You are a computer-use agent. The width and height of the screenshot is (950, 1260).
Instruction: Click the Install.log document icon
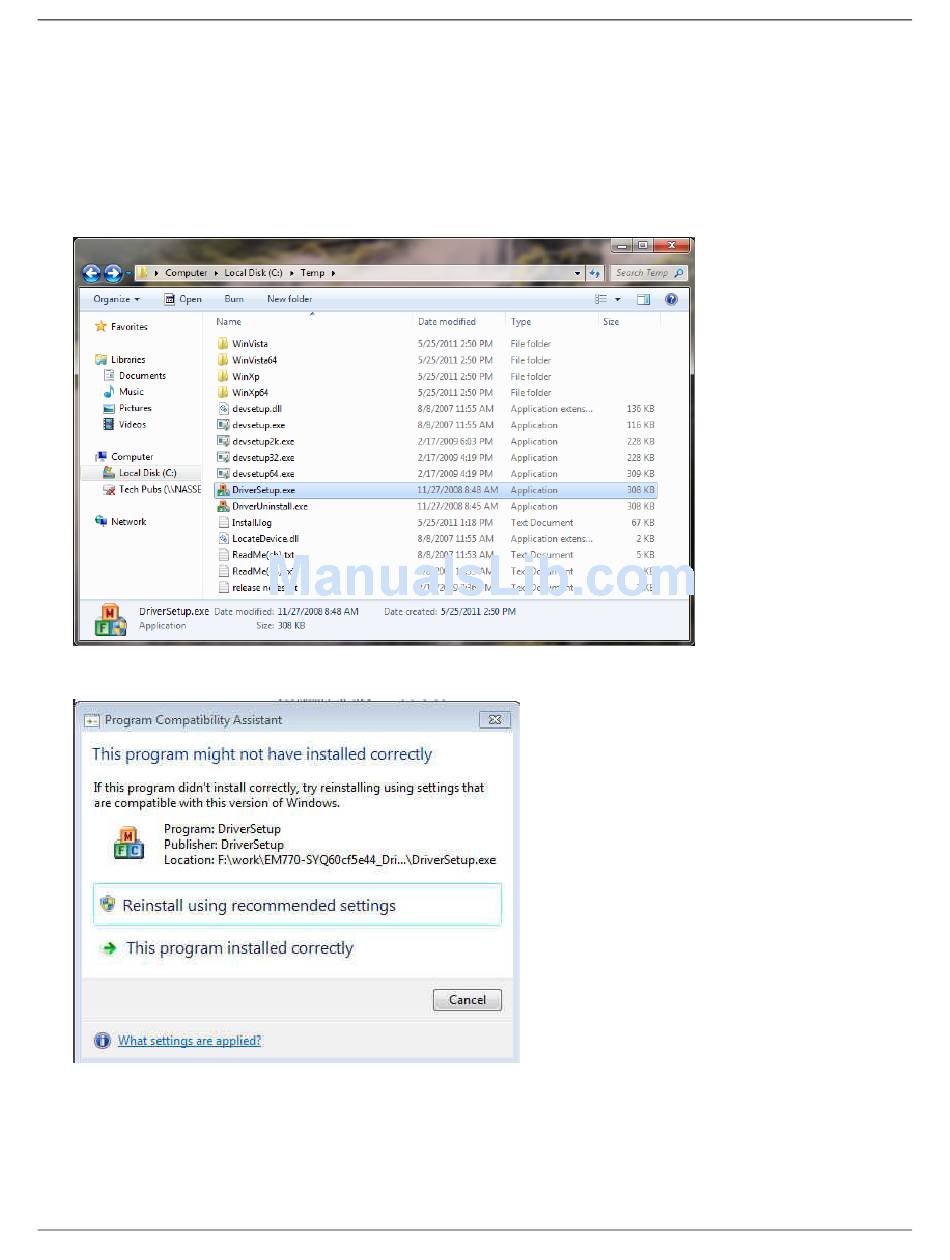(223, 522)
